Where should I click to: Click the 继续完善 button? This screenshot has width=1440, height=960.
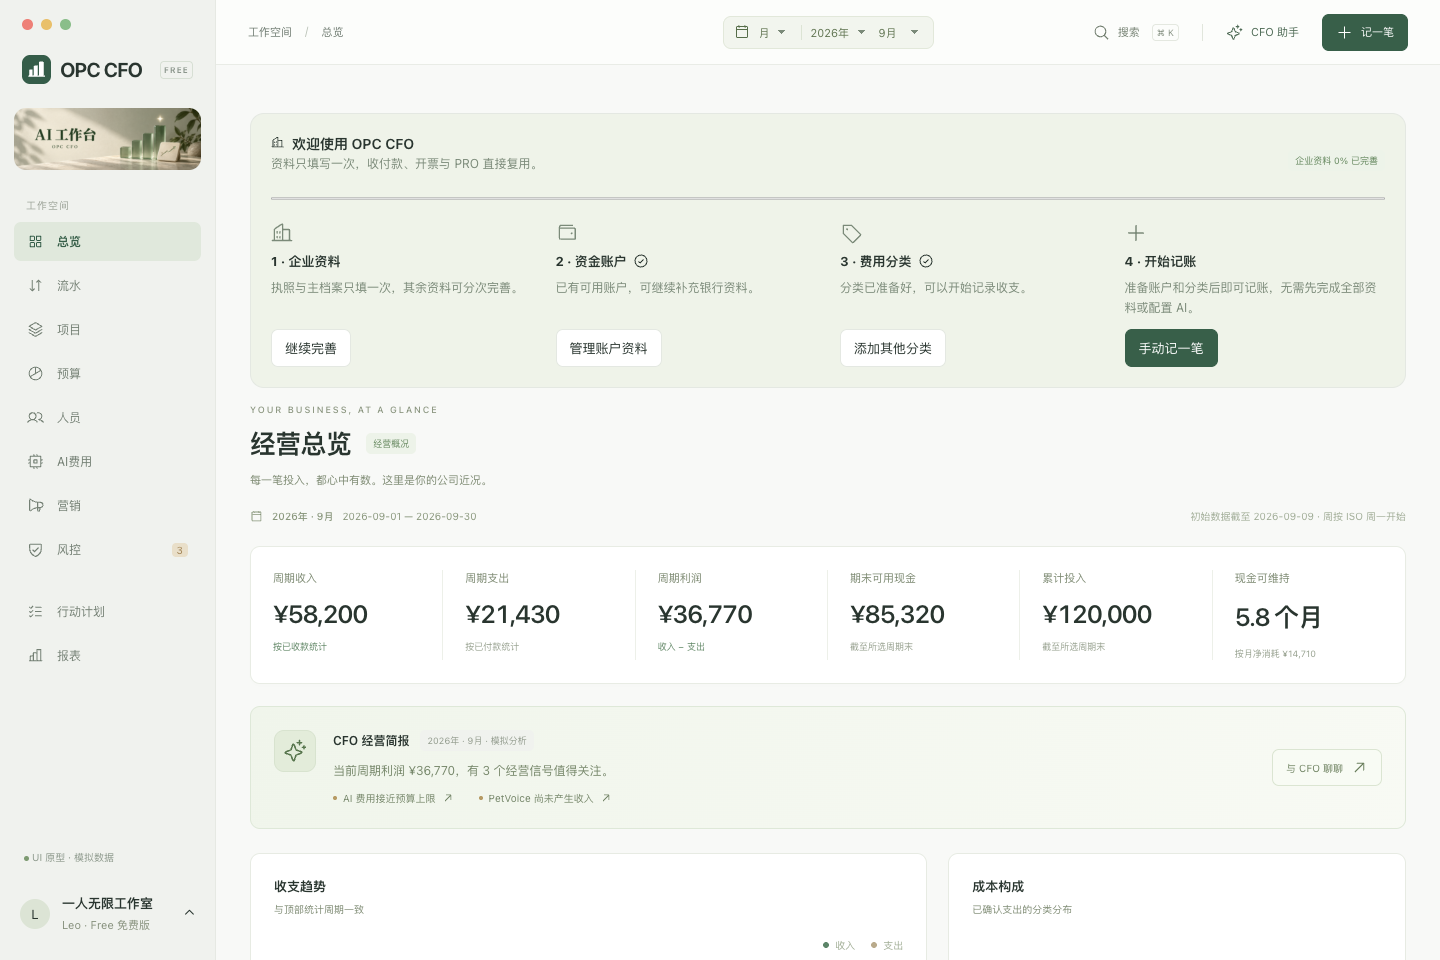[x=311, y=348]
